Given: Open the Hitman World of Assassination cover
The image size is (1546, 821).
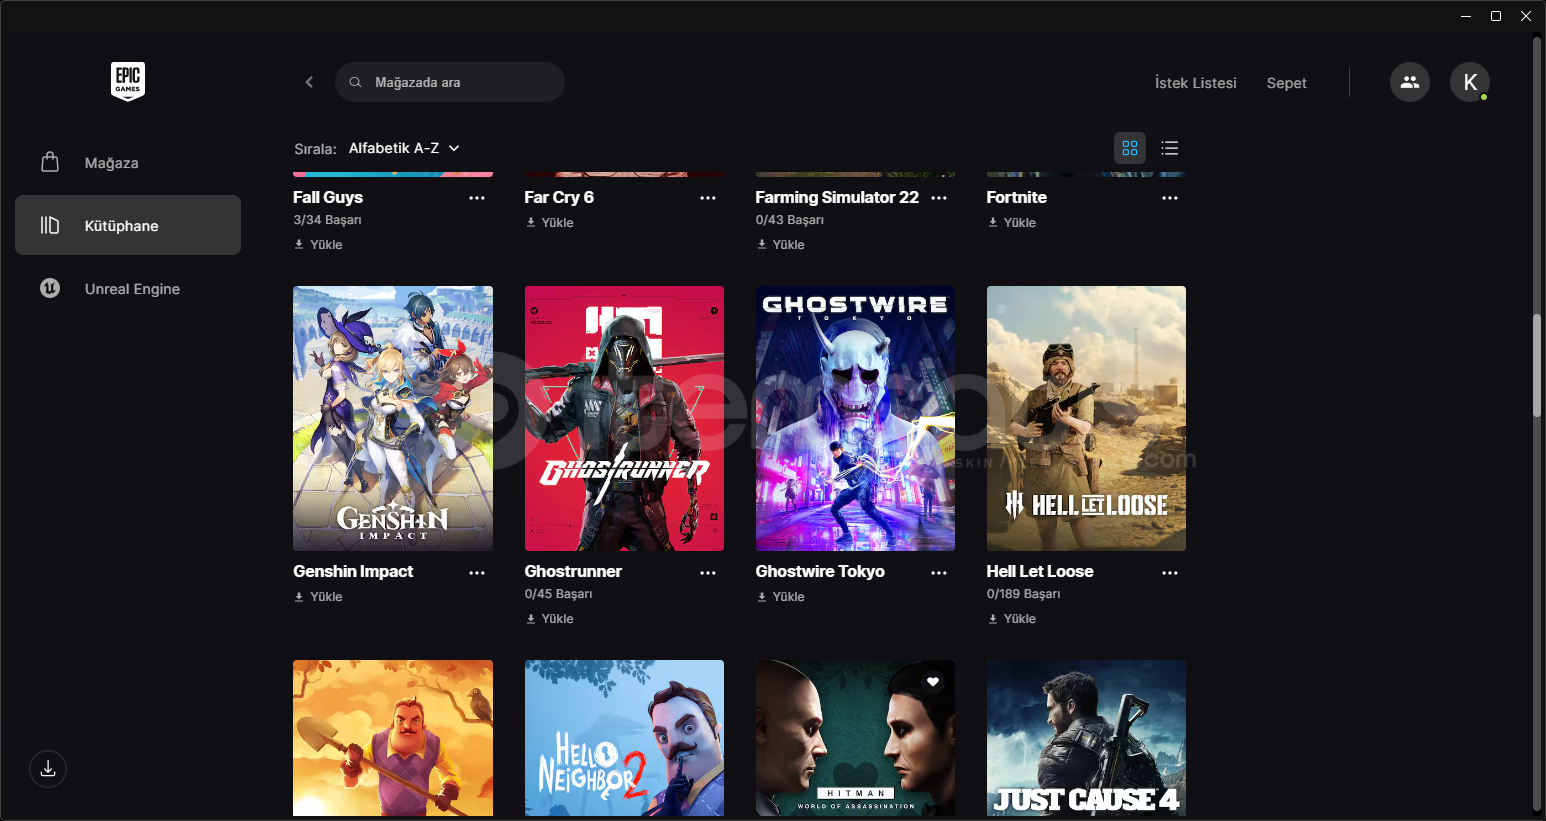Looking at the screenshot, I should coord(855,738).
